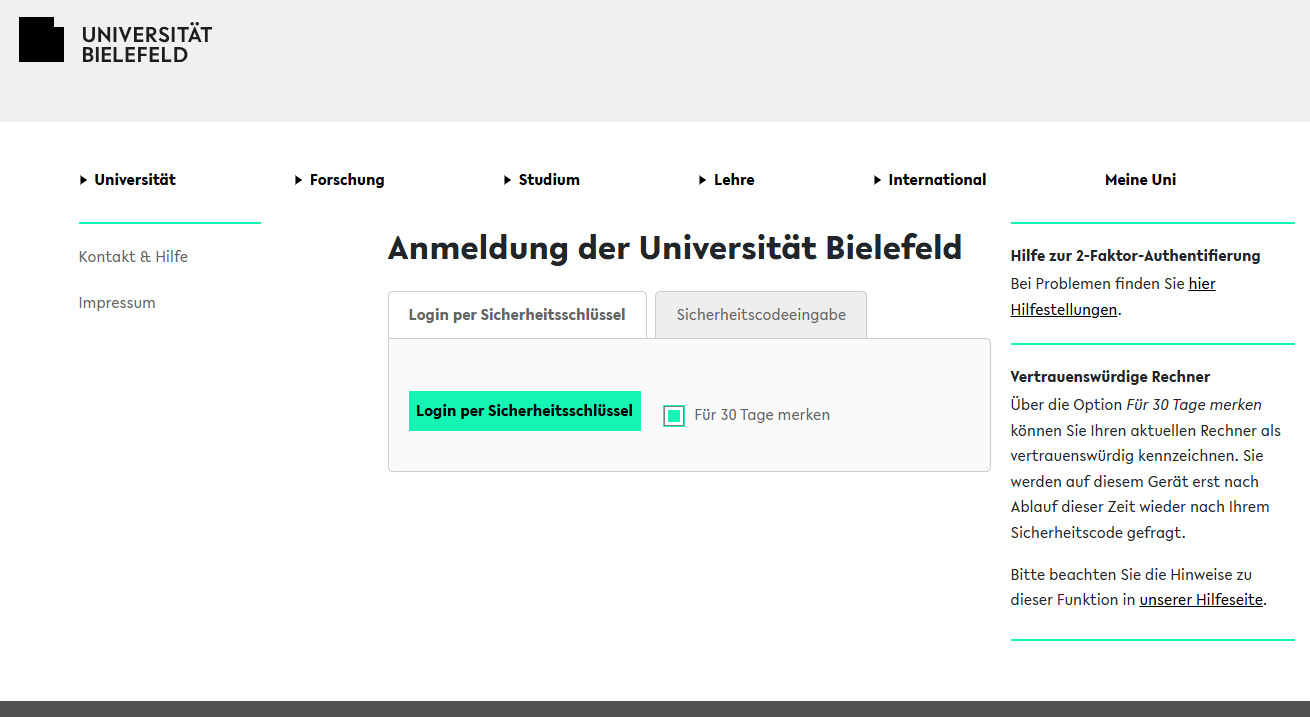Expand the Forschung menu triangle
The height and width of the screenshot is (717, 1310).
point(299,180)
